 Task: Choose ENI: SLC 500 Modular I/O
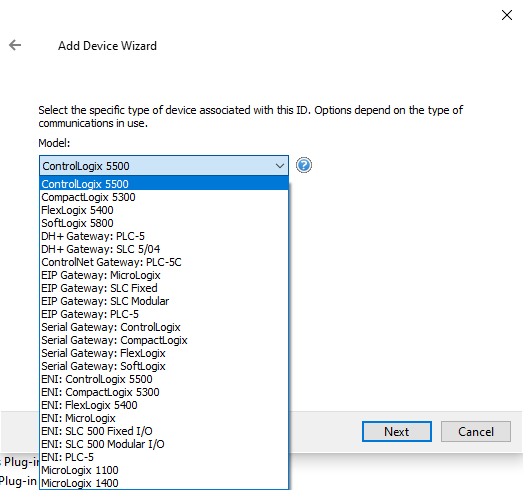click(164, 444)
